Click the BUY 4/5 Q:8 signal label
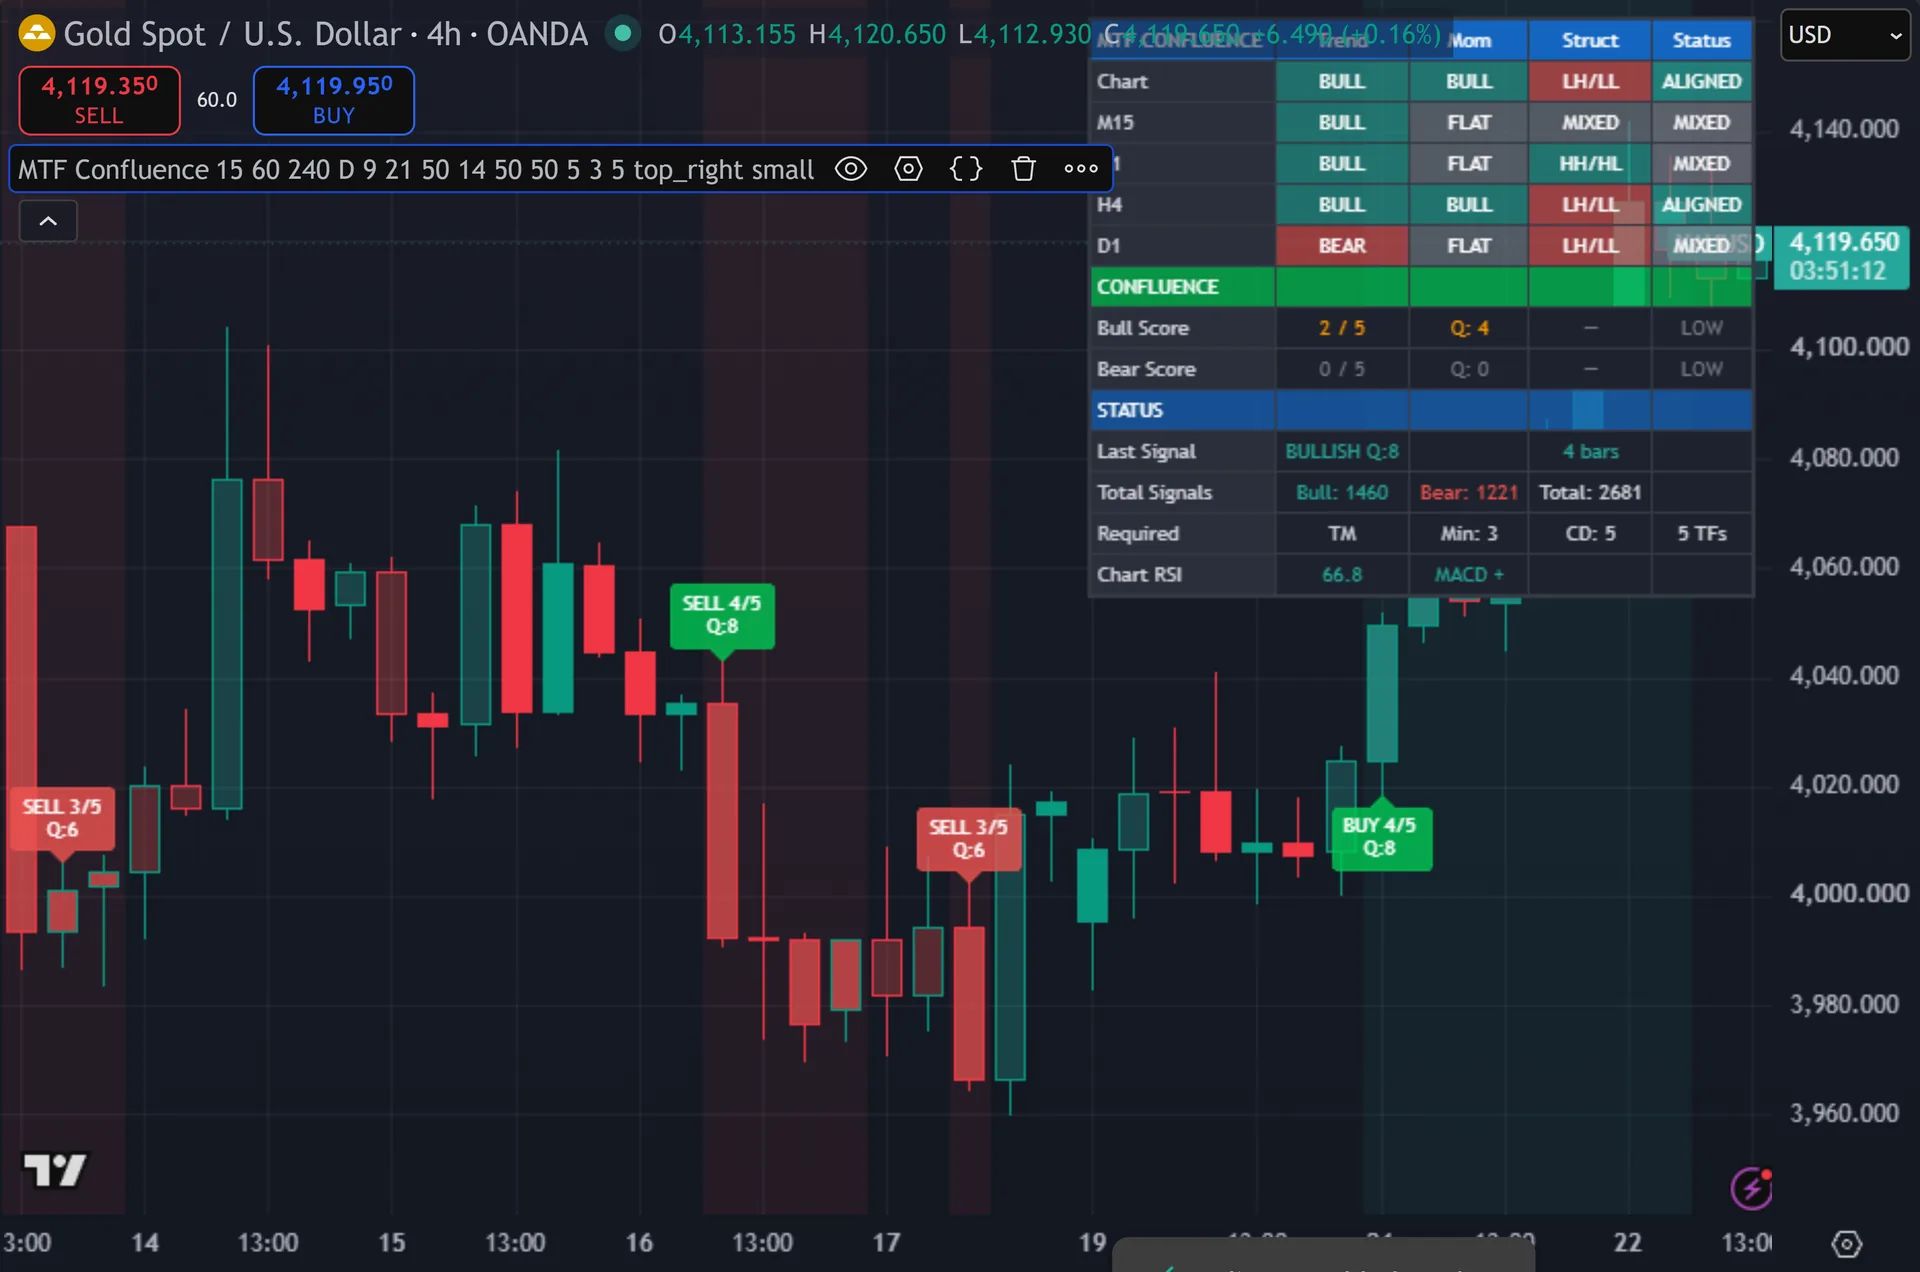The height and width of the screenshot is (1272, 1920). click(x=1381, y=837)
